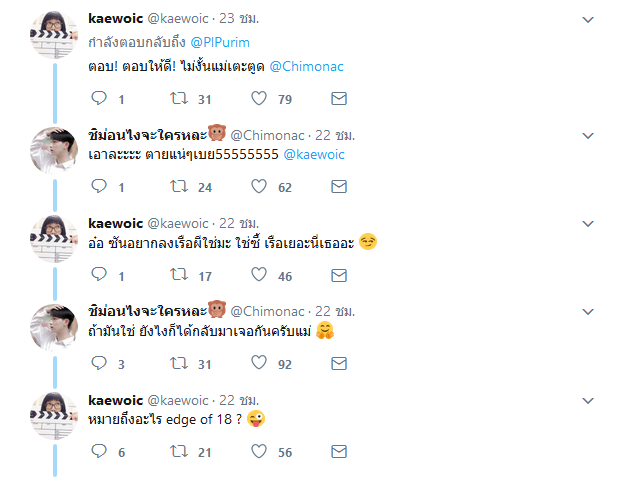Like the tweet with 92 likes
The width and height of the screenshot is (625, 477).
pyautogui.click(x=259, y=364)
